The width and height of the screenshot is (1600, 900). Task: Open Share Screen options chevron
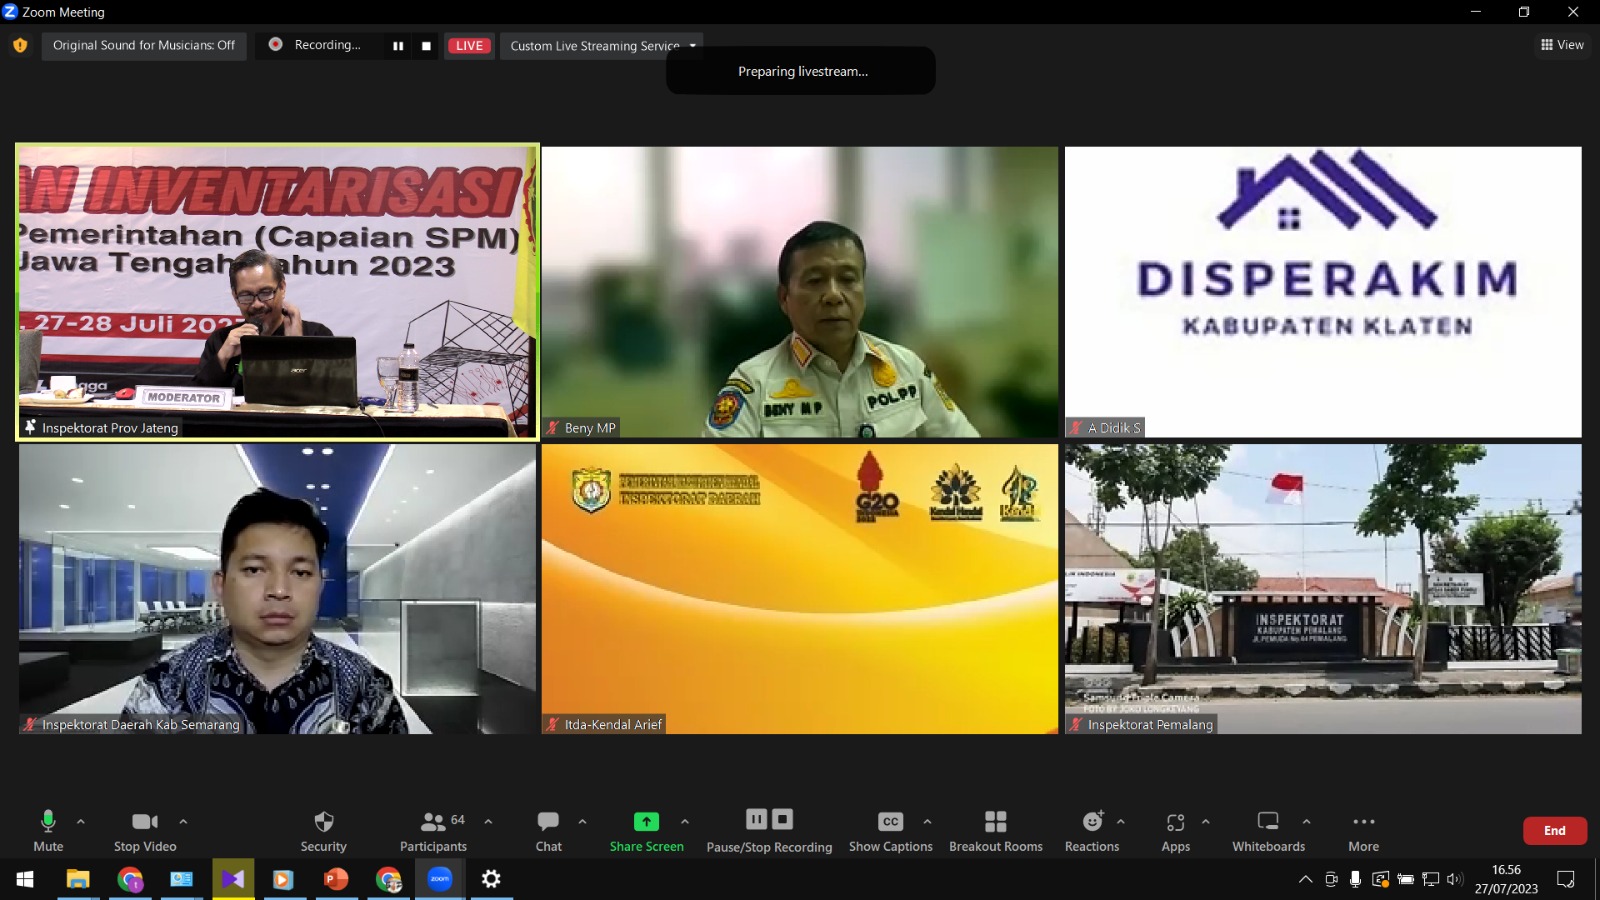pos(685,822)
